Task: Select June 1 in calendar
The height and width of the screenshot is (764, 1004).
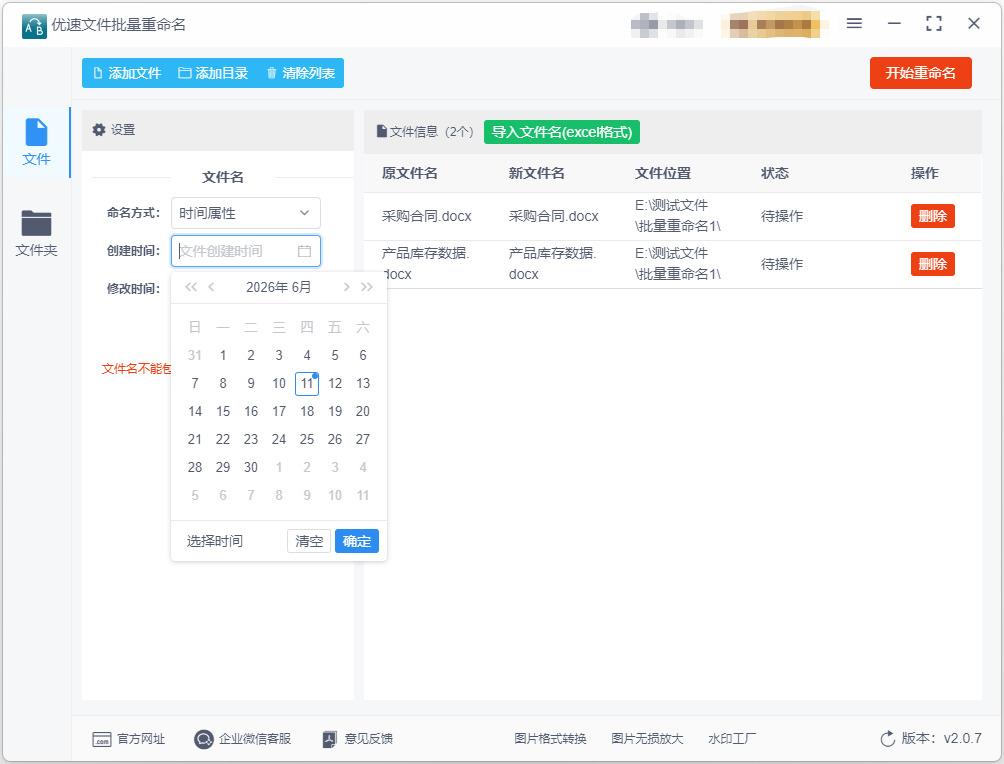Action: 223,355
